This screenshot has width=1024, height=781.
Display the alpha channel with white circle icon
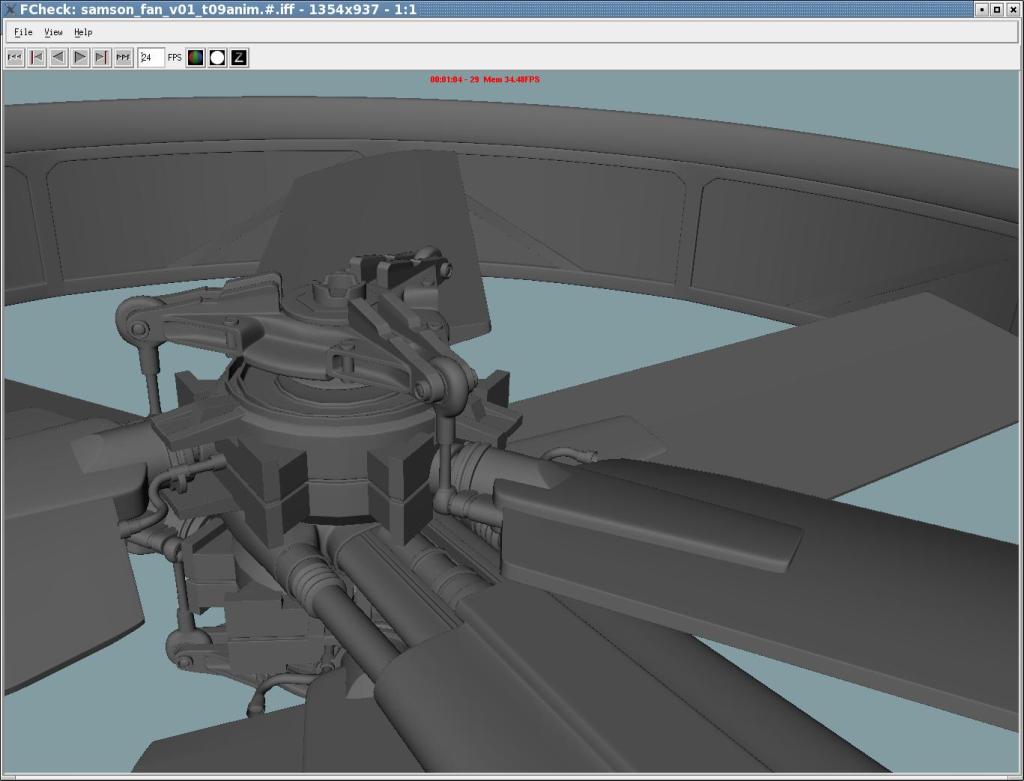pos(217,58)
